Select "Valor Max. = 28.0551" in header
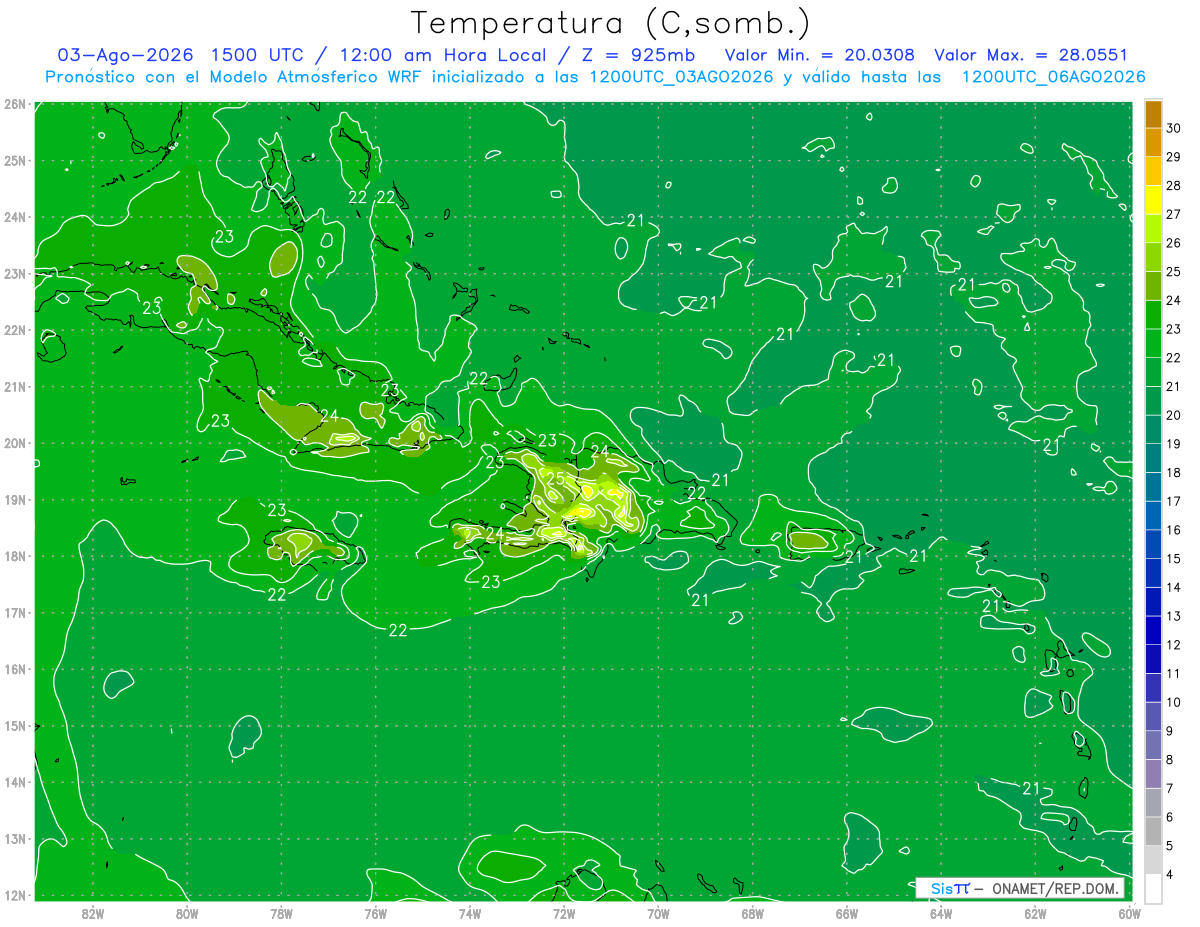 (x=1031, y=55)
